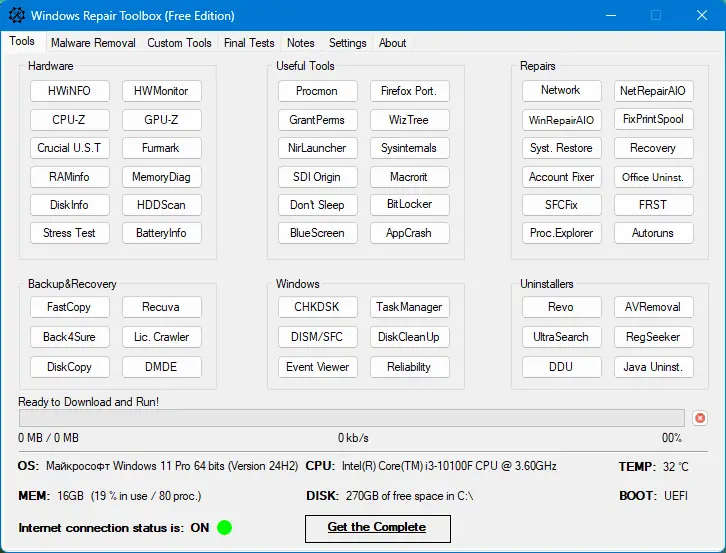Run DMDE
Screen dimensions: 726x553
(x=162, y=367)
